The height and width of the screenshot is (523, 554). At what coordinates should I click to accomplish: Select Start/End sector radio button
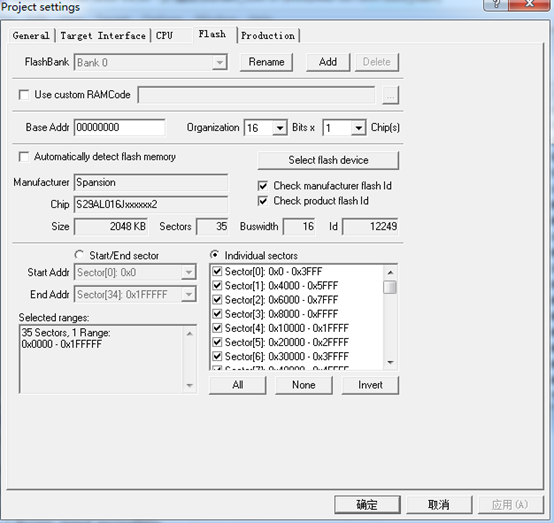point(79,255)
